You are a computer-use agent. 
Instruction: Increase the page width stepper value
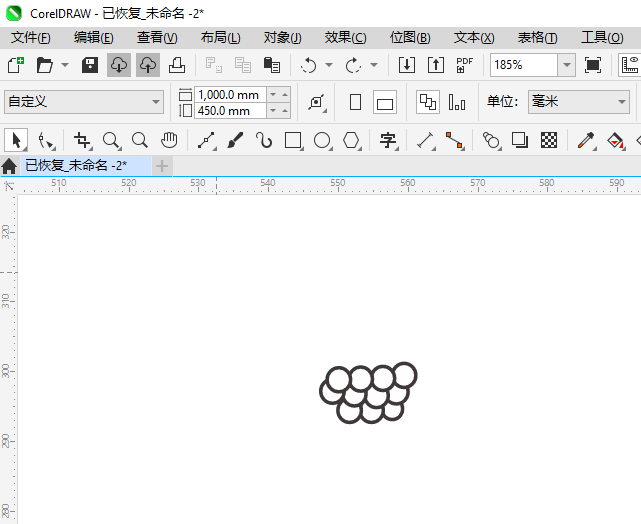[285, 95]
